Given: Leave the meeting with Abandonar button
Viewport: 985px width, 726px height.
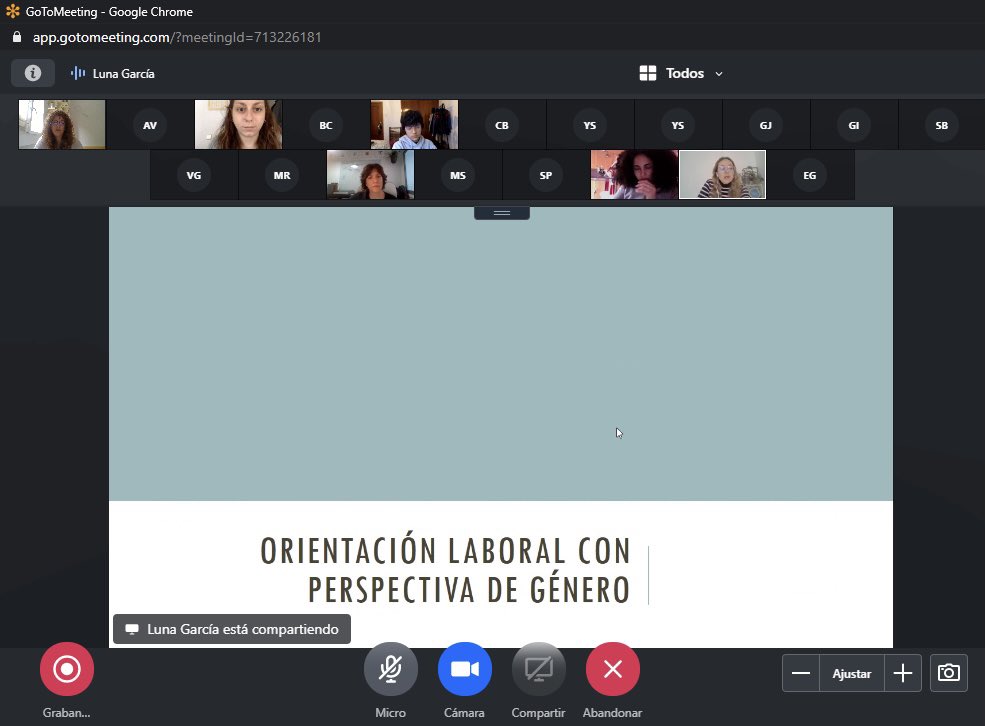Looking at the screenshot, I should point(613,669).
